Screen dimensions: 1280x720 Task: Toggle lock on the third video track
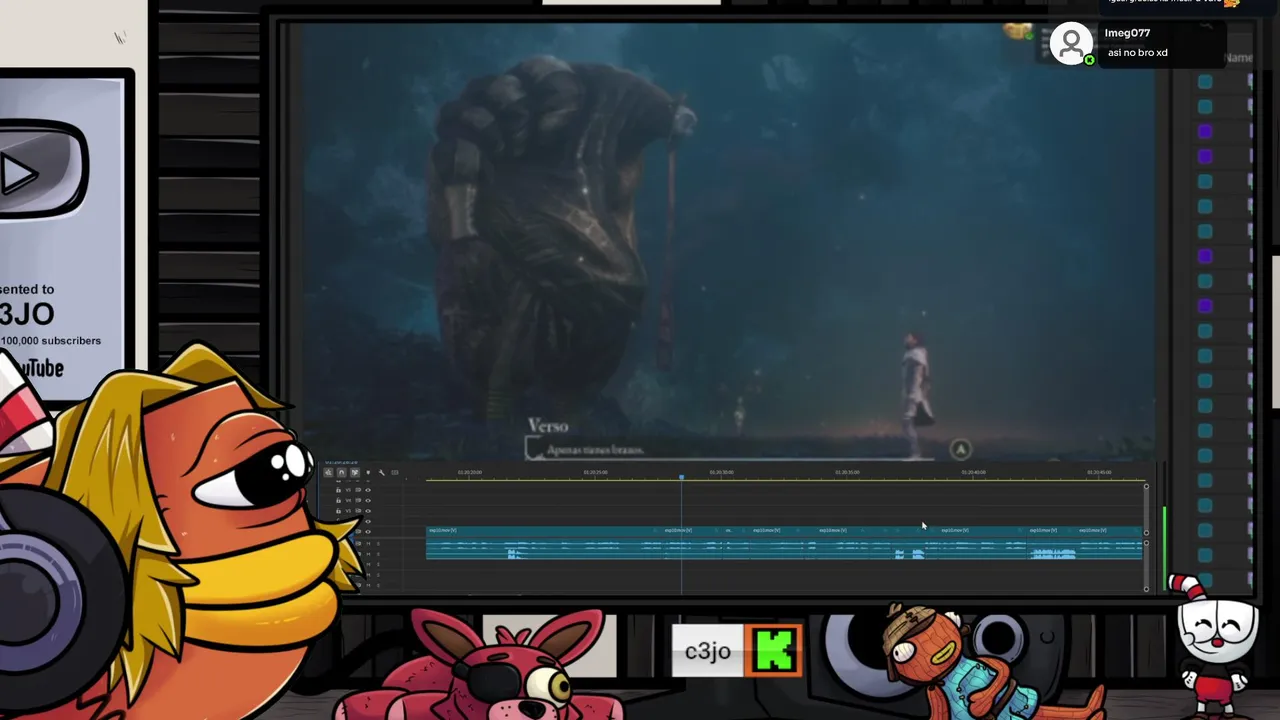coord(338,511)
